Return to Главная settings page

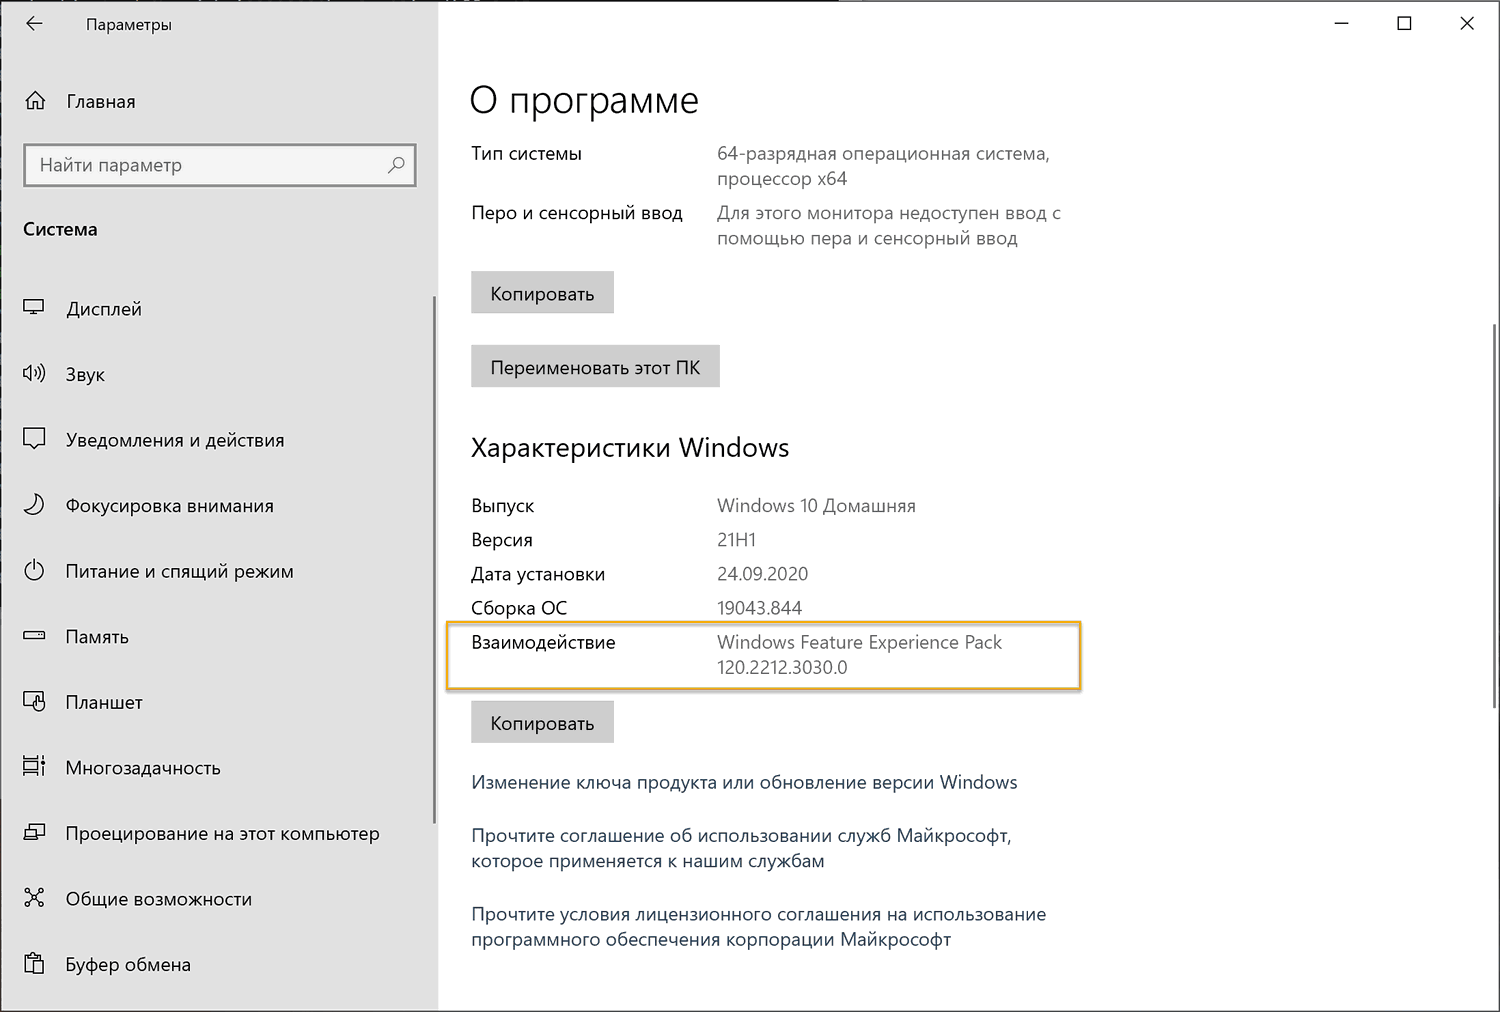[101, 101]
